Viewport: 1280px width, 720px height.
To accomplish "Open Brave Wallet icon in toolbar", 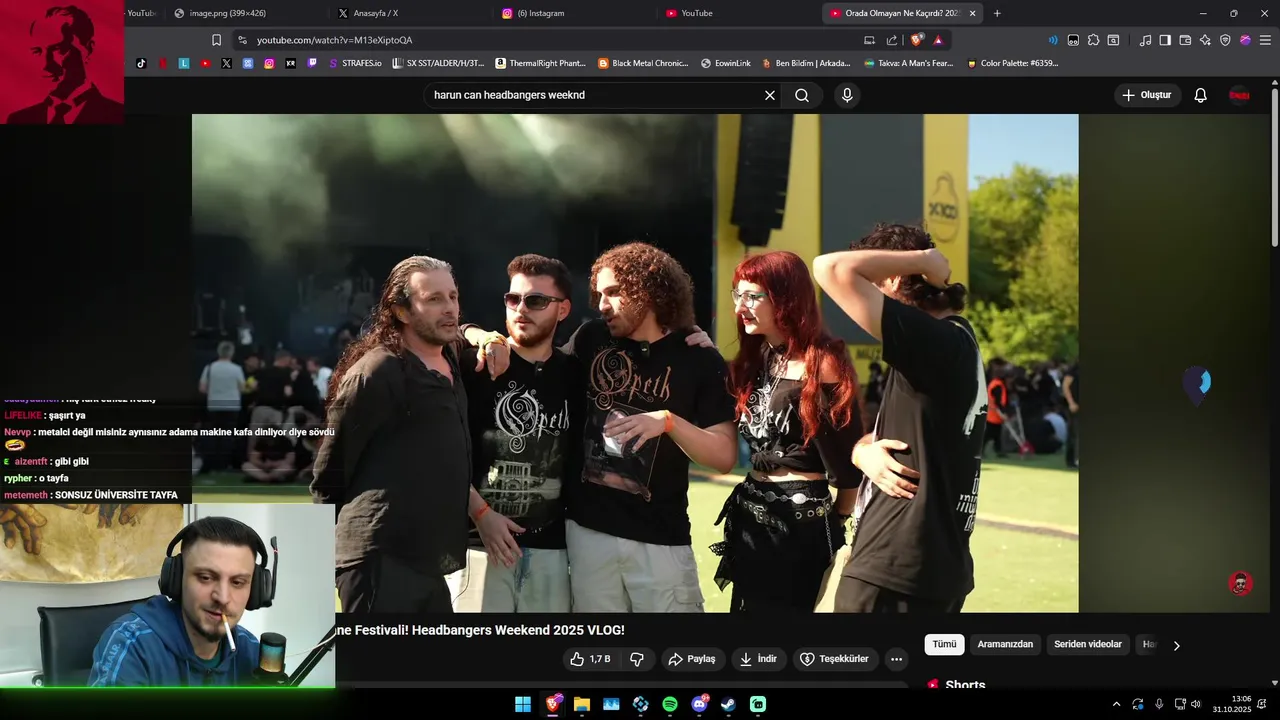I will click(1185, 40).
